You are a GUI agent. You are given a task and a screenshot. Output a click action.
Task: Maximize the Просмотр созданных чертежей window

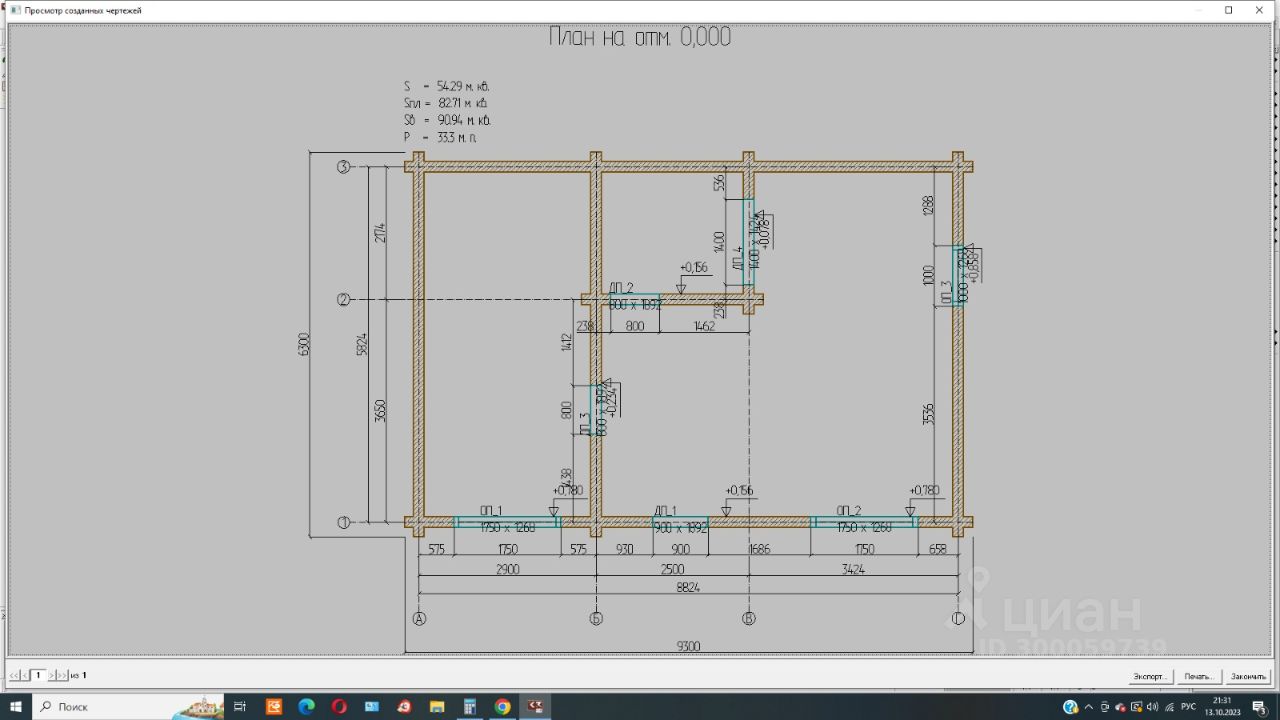pos(1229,10)
